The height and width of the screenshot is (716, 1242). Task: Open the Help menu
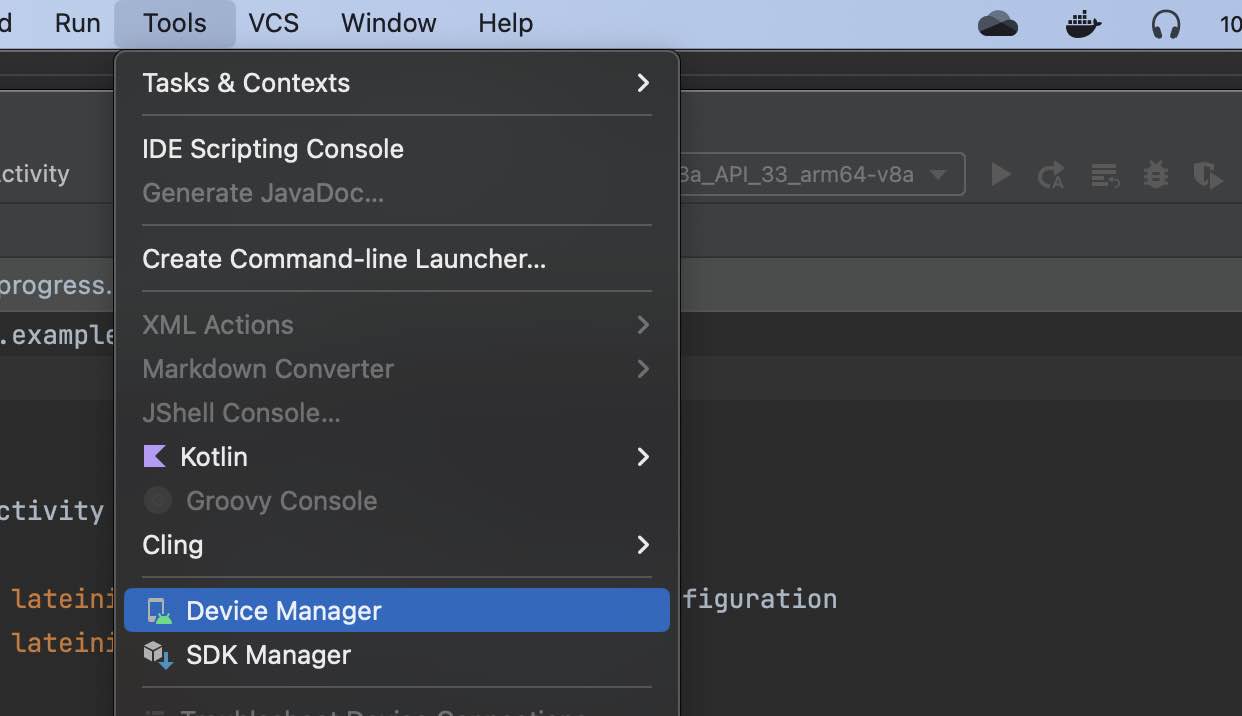pos(504,23)
